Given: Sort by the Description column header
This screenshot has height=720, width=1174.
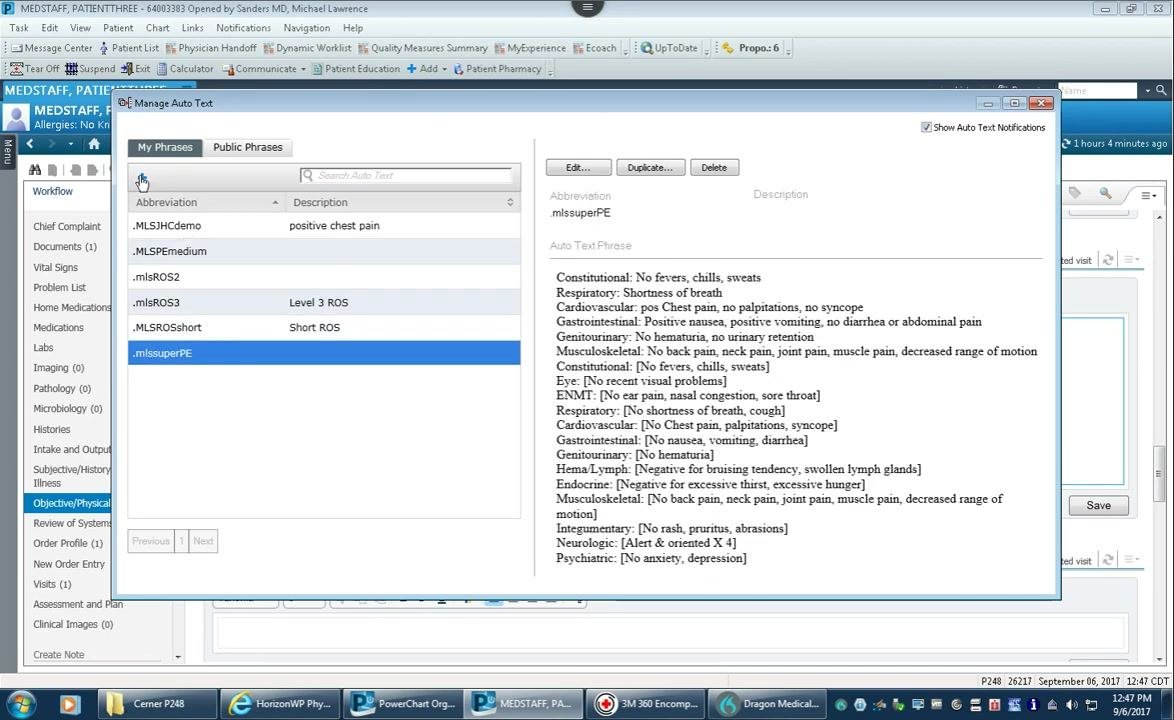Looking at the screenshot, I should pos(403,202).
